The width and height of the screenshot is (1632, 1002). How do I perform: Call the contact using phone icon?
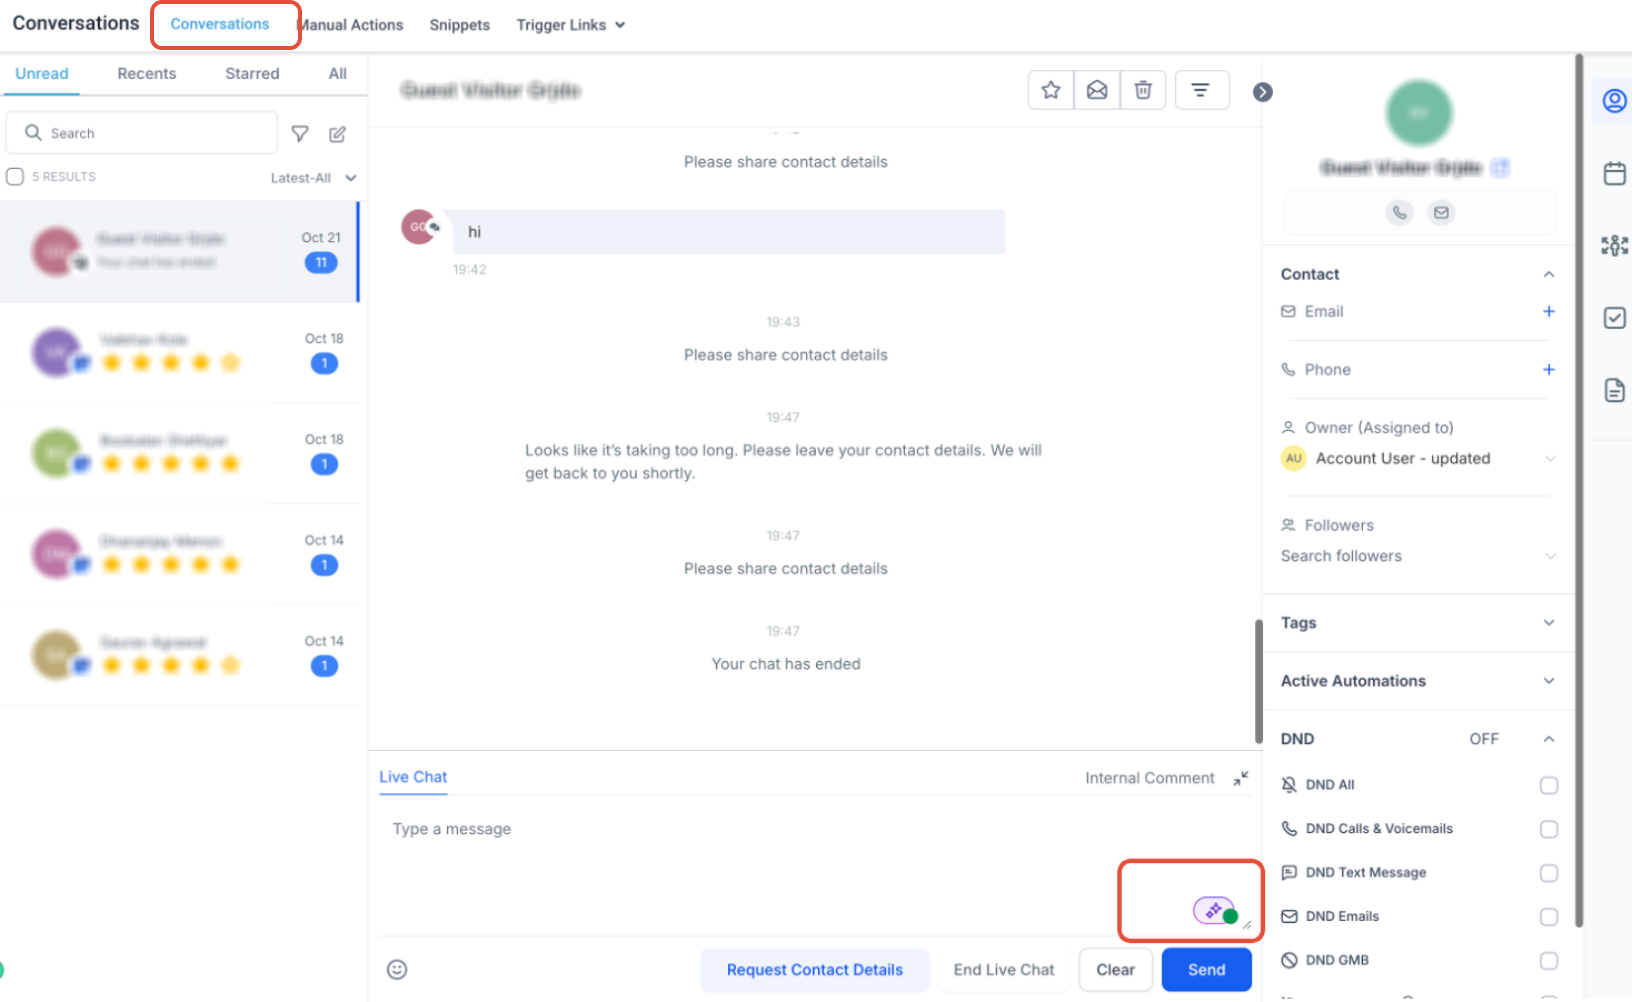(x=1400, y=212)
